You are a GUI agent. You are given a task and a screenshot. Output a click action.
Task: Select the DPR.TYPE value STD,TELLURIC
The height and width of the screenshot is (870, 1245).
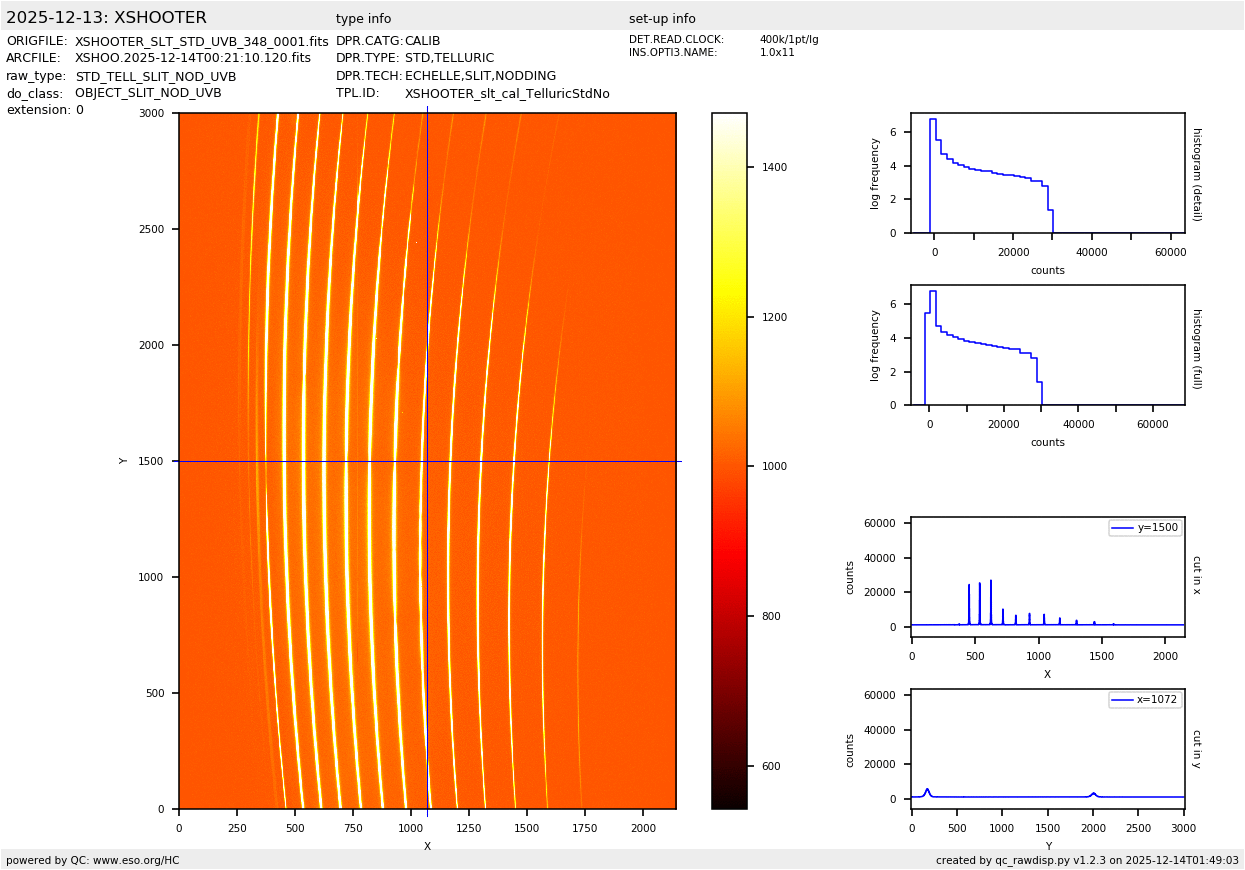tap(449, 59)
